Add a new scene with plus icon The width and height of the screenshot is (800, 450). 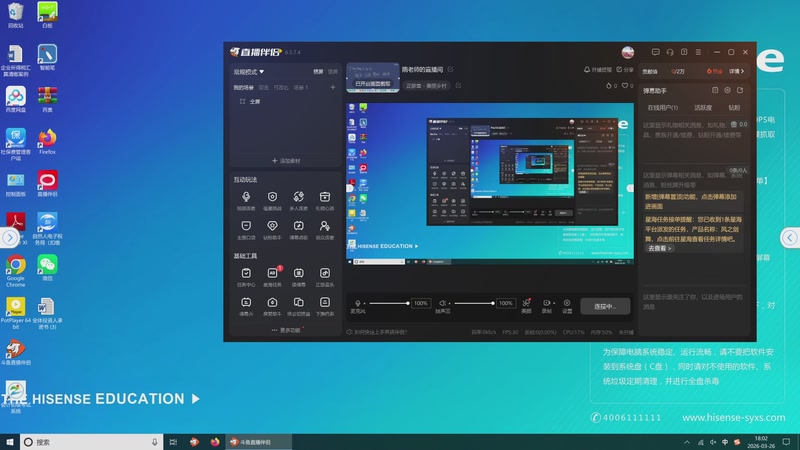333,87
